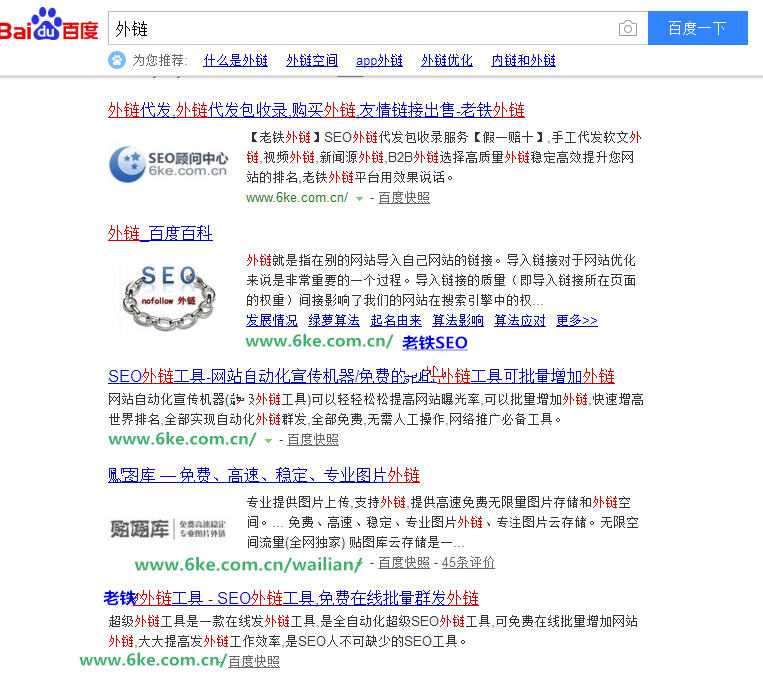This screenshot has height=681, width=763.
Task: Open 百度快照 of last result
Action: click(254, 662)
